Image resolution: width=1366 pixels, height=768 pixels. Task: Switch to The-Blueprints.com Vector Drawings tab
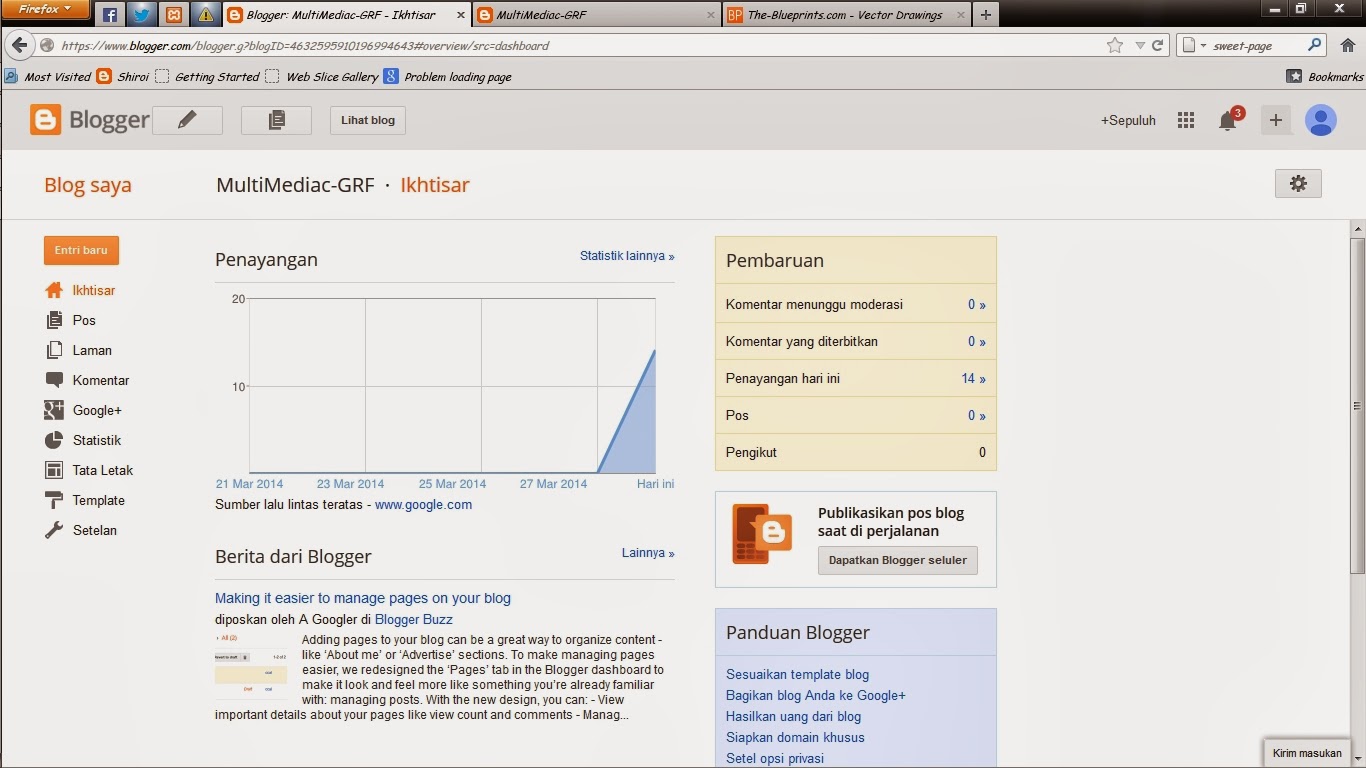pyautogui.click(x=846, y=15)
